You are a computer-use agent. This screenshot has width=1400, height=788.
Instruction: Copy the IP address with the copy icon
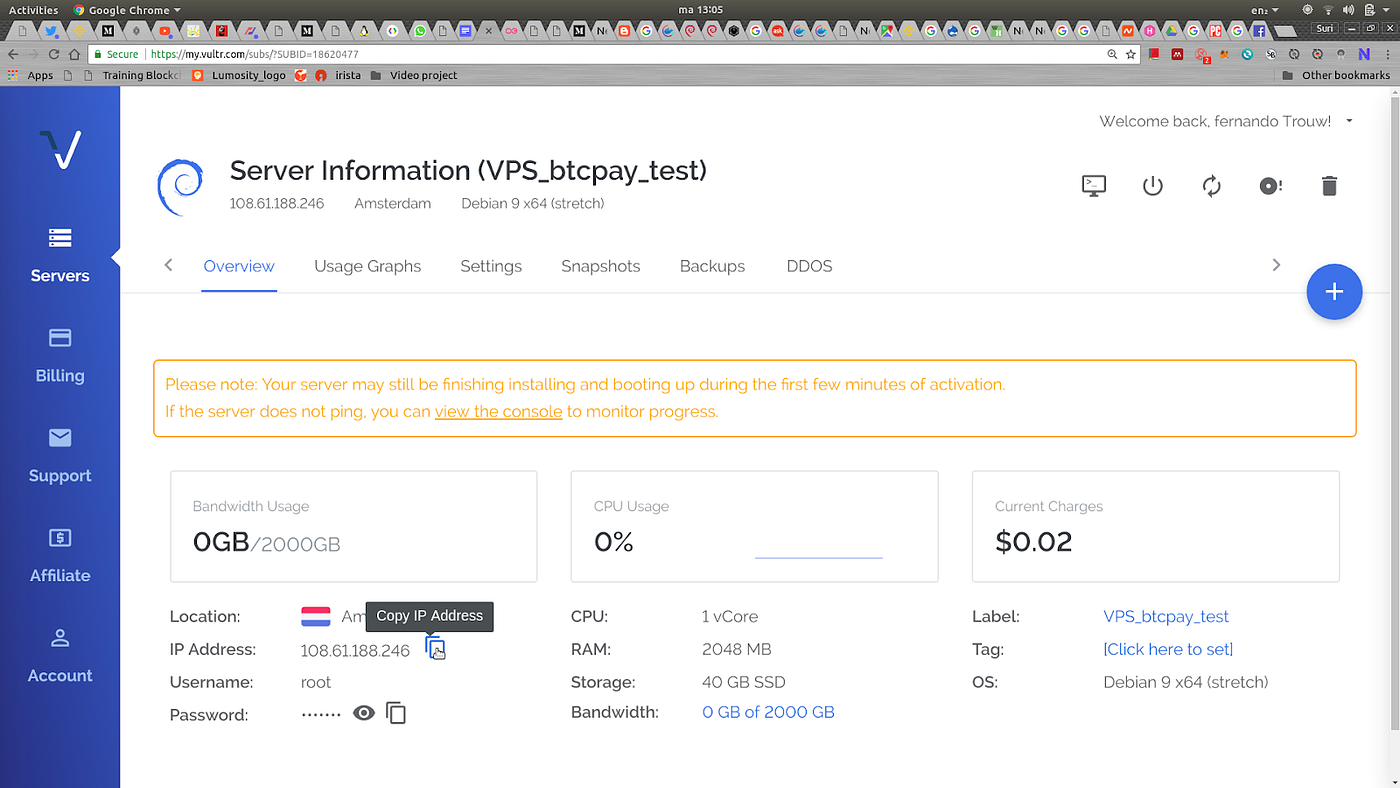[x=434, y=648]
